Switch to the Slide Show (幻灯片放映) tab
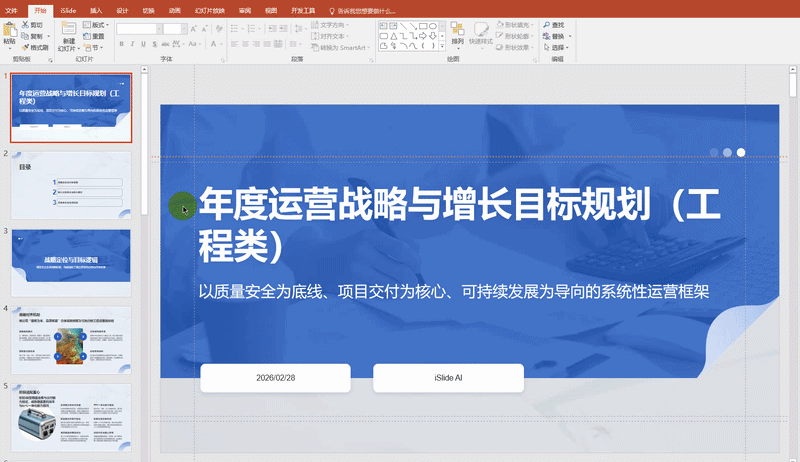Image resolution: width=800 pixels, height=462 pixels. [x=210, y=11]
